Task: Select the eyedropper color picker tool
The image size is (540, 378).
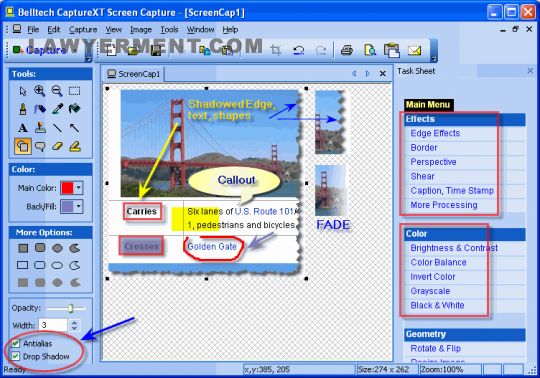Action: [x=57, y=109]
